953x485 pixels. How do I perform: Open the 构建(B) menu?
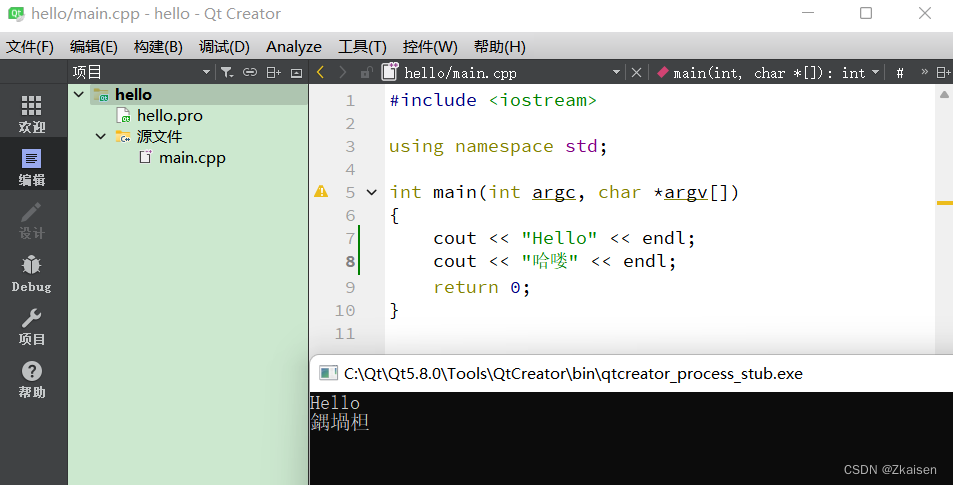[158, 47]
